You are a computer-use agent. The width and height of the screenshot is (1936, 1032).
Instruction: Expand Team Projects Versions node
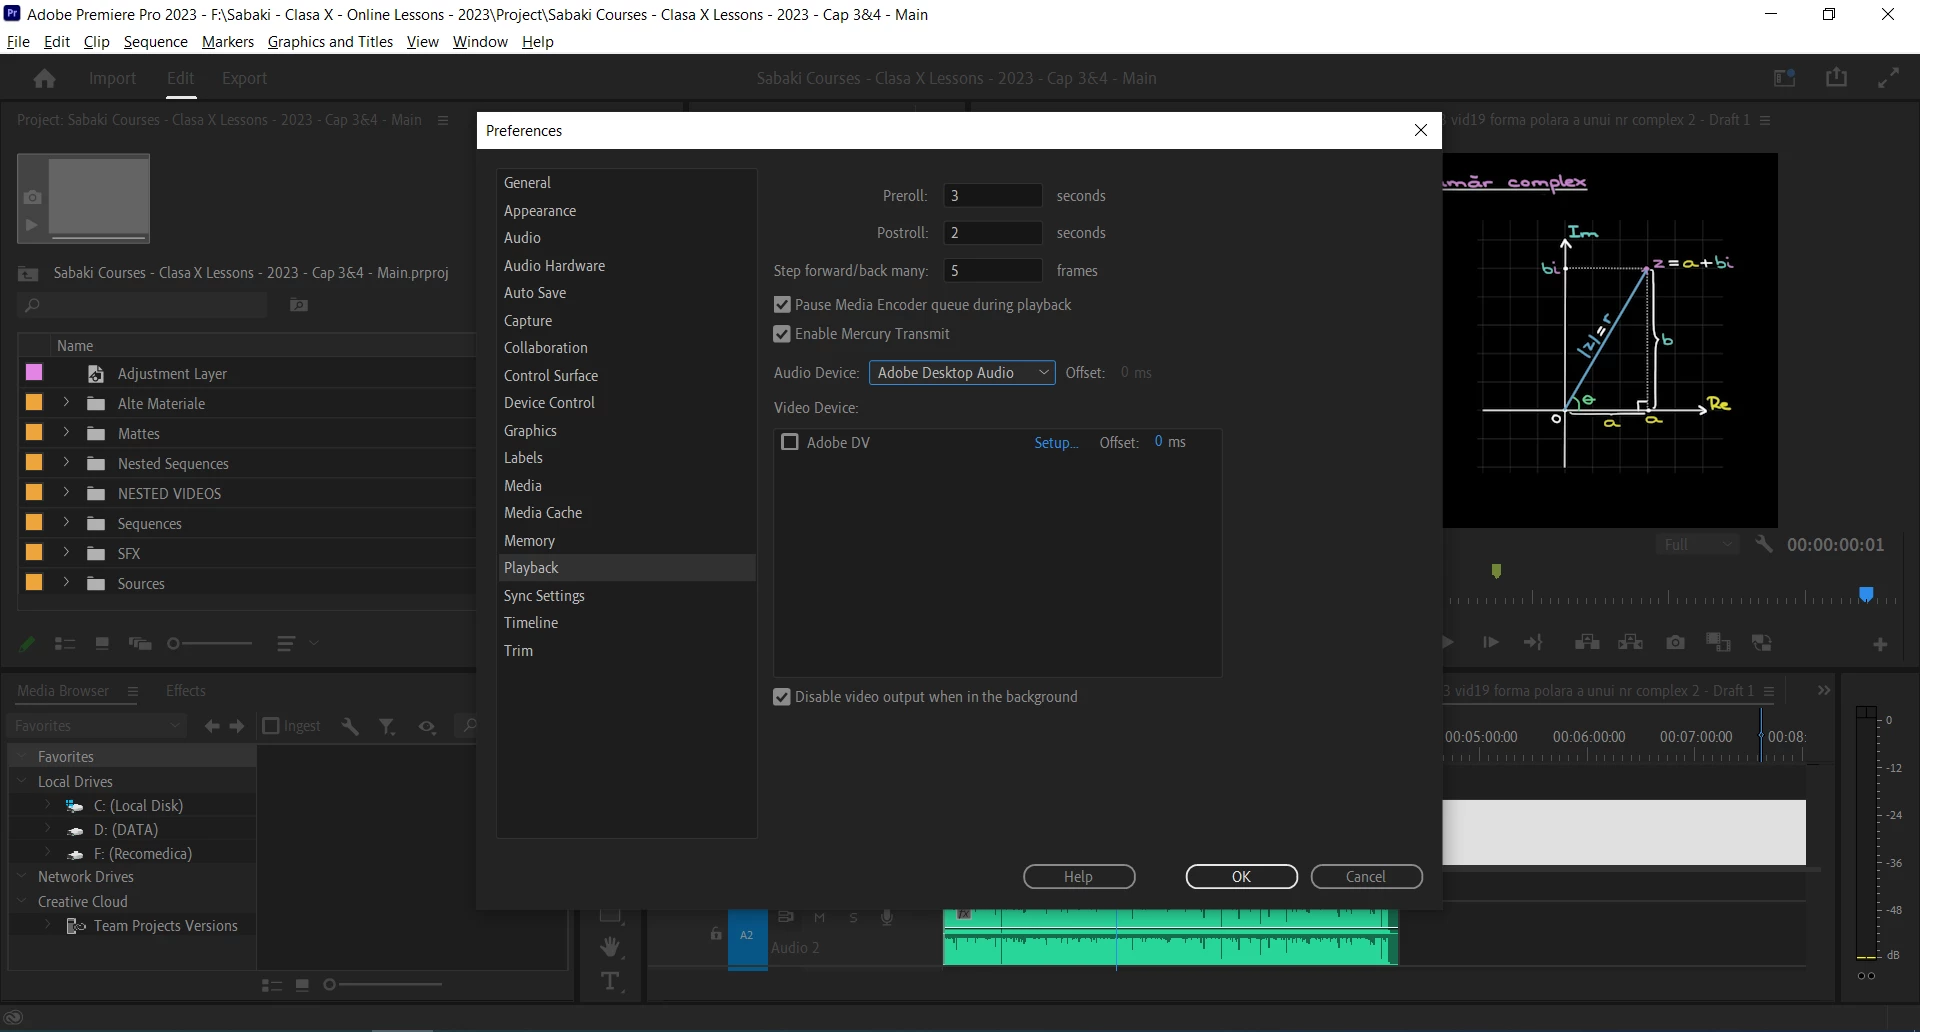(47, 925)
